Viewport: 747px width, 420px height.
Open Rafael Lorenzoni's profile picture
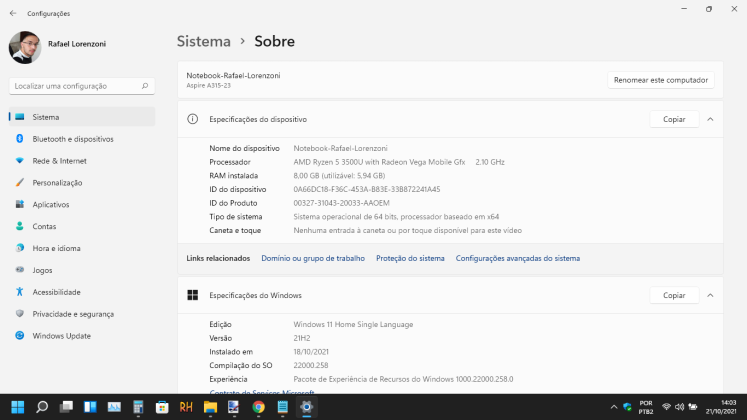point(25,47)
